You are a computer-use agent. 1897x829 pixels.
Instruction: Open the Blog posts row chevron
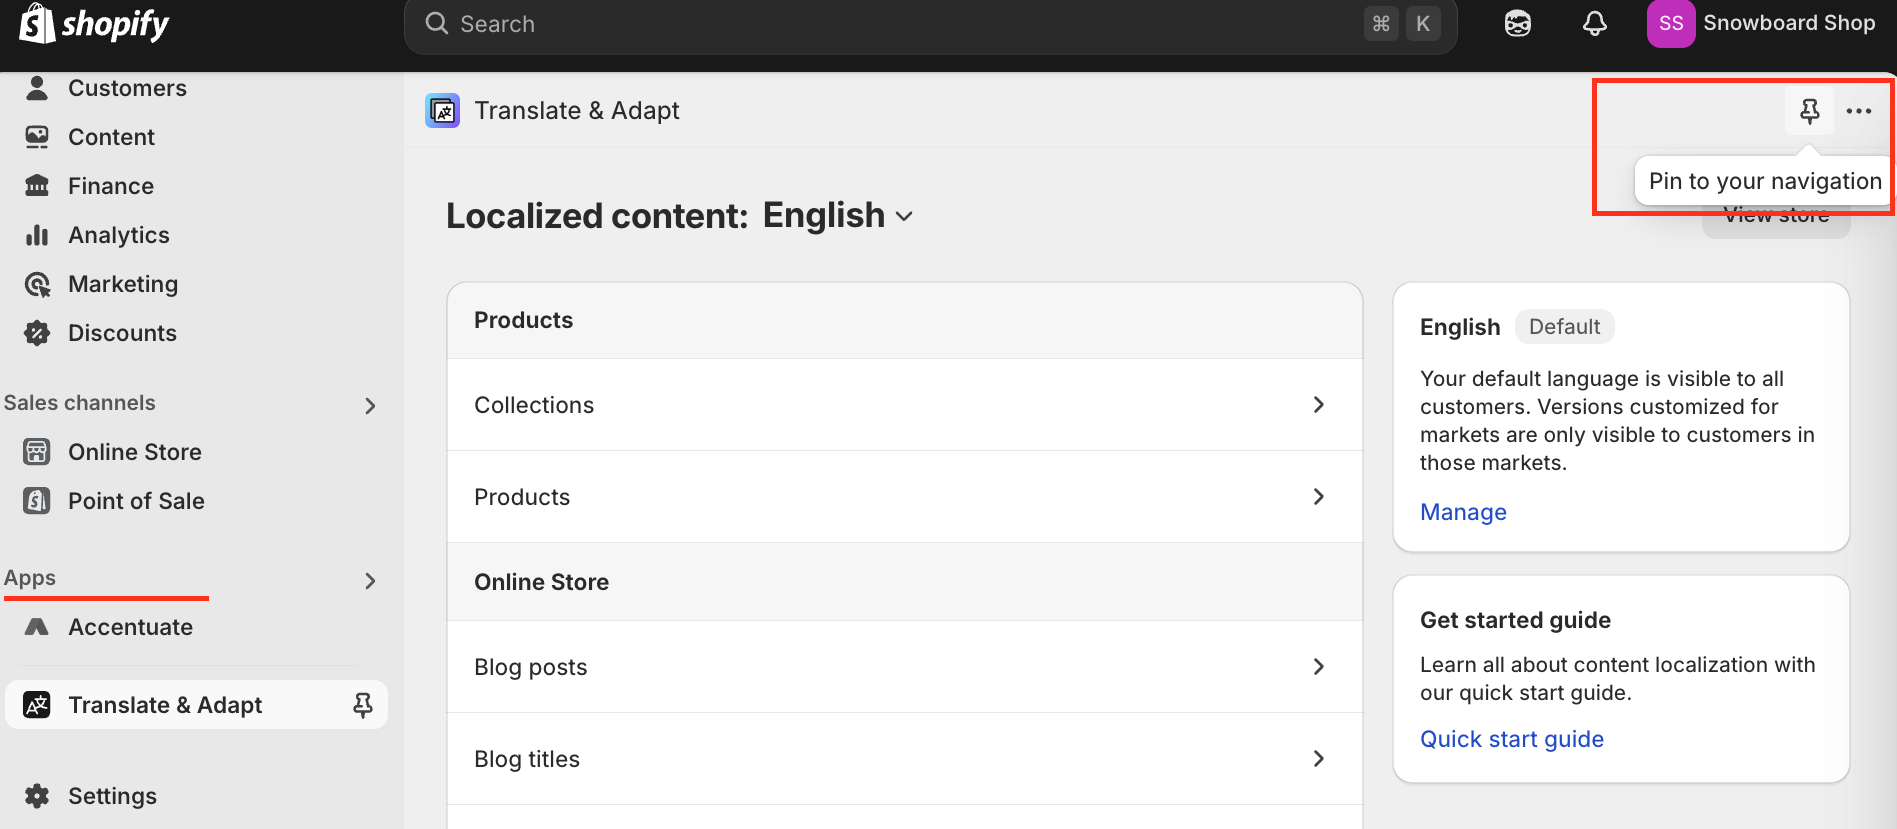coord(1319,667)
